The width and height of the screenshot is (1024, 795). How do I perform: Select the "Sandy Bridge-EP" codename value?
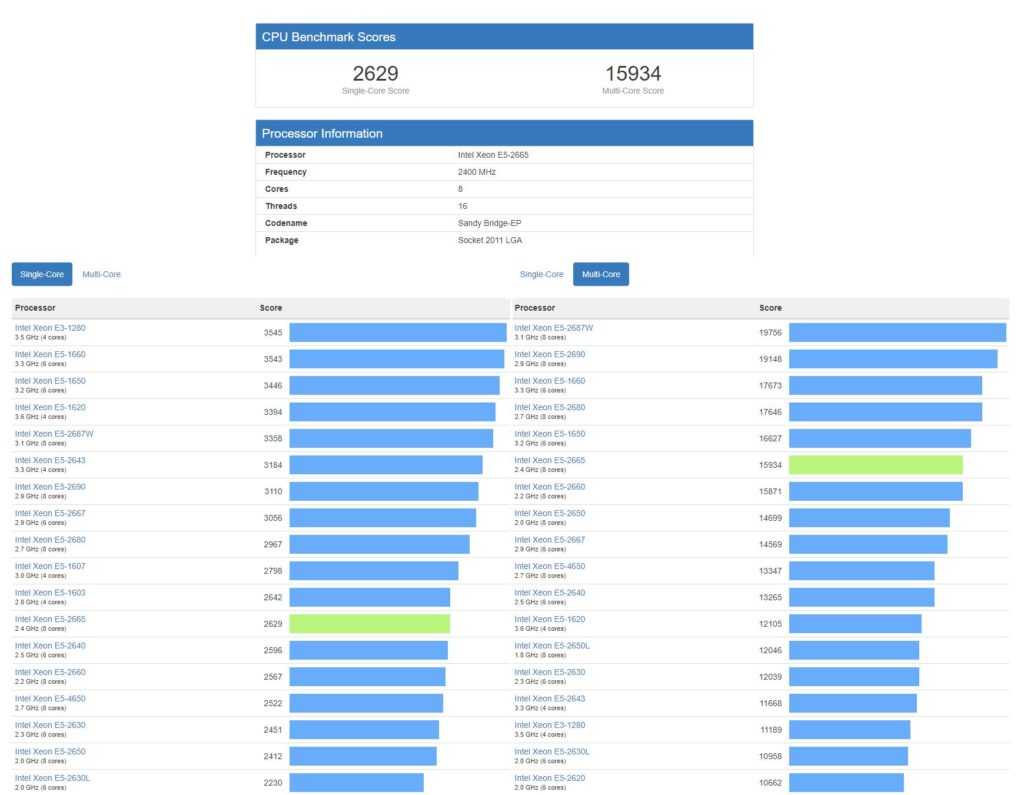[489, 223]
